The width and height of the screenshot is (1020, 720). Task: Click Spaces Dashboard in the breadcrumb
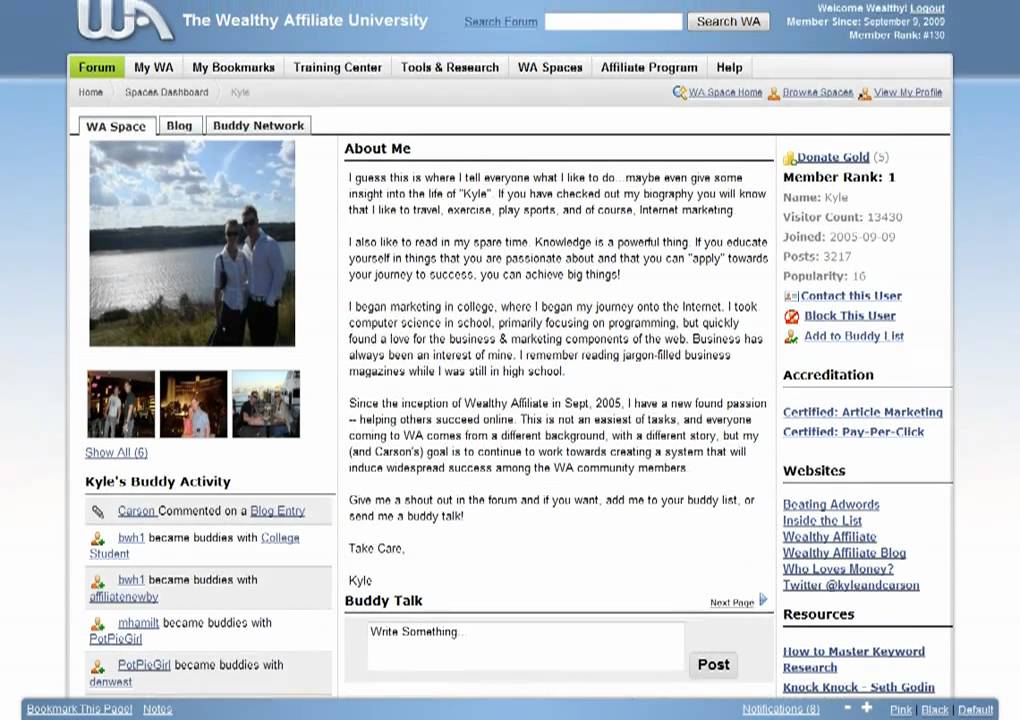point(167,92)
